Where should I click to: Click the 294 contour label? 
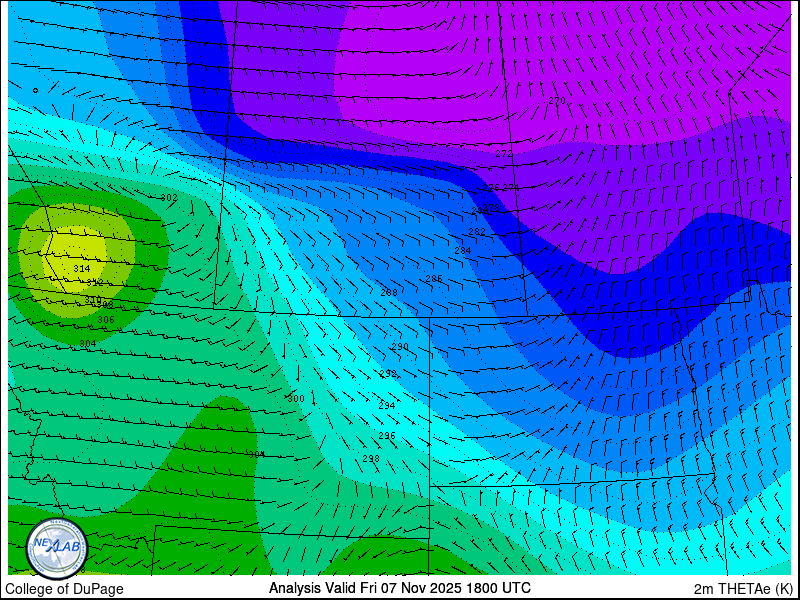tap(387, 406)
